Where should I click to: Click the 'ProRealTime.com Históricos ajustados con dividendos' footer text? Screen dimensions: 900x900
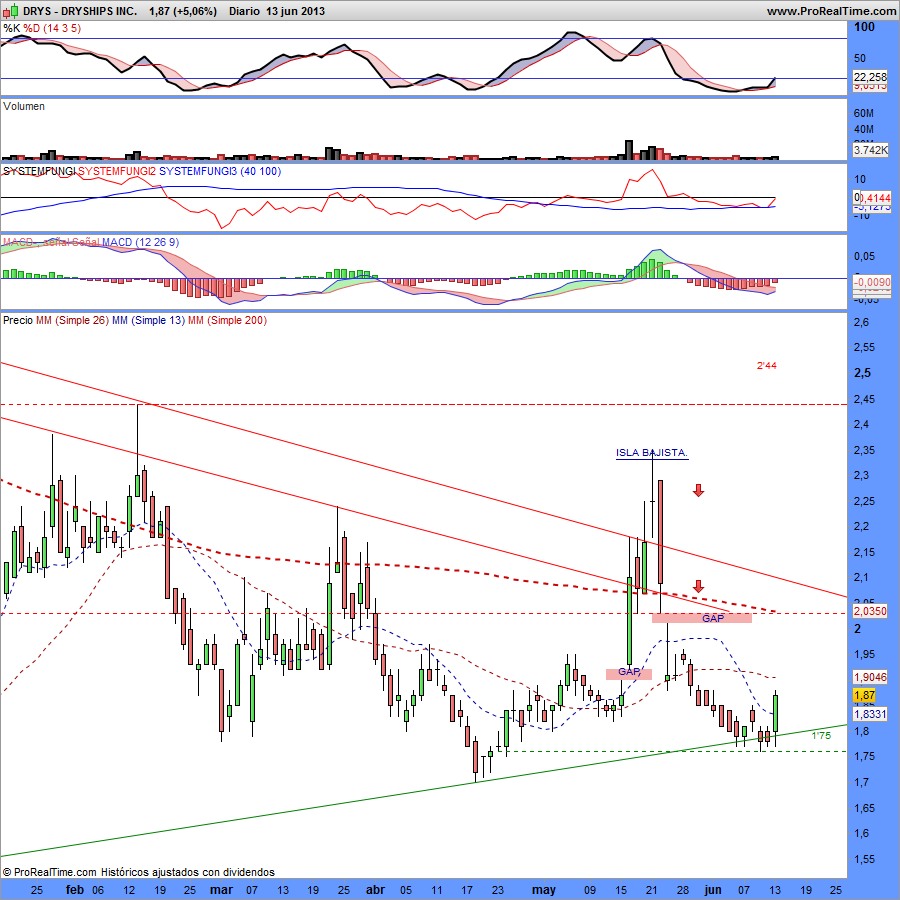tap(138, 872)
